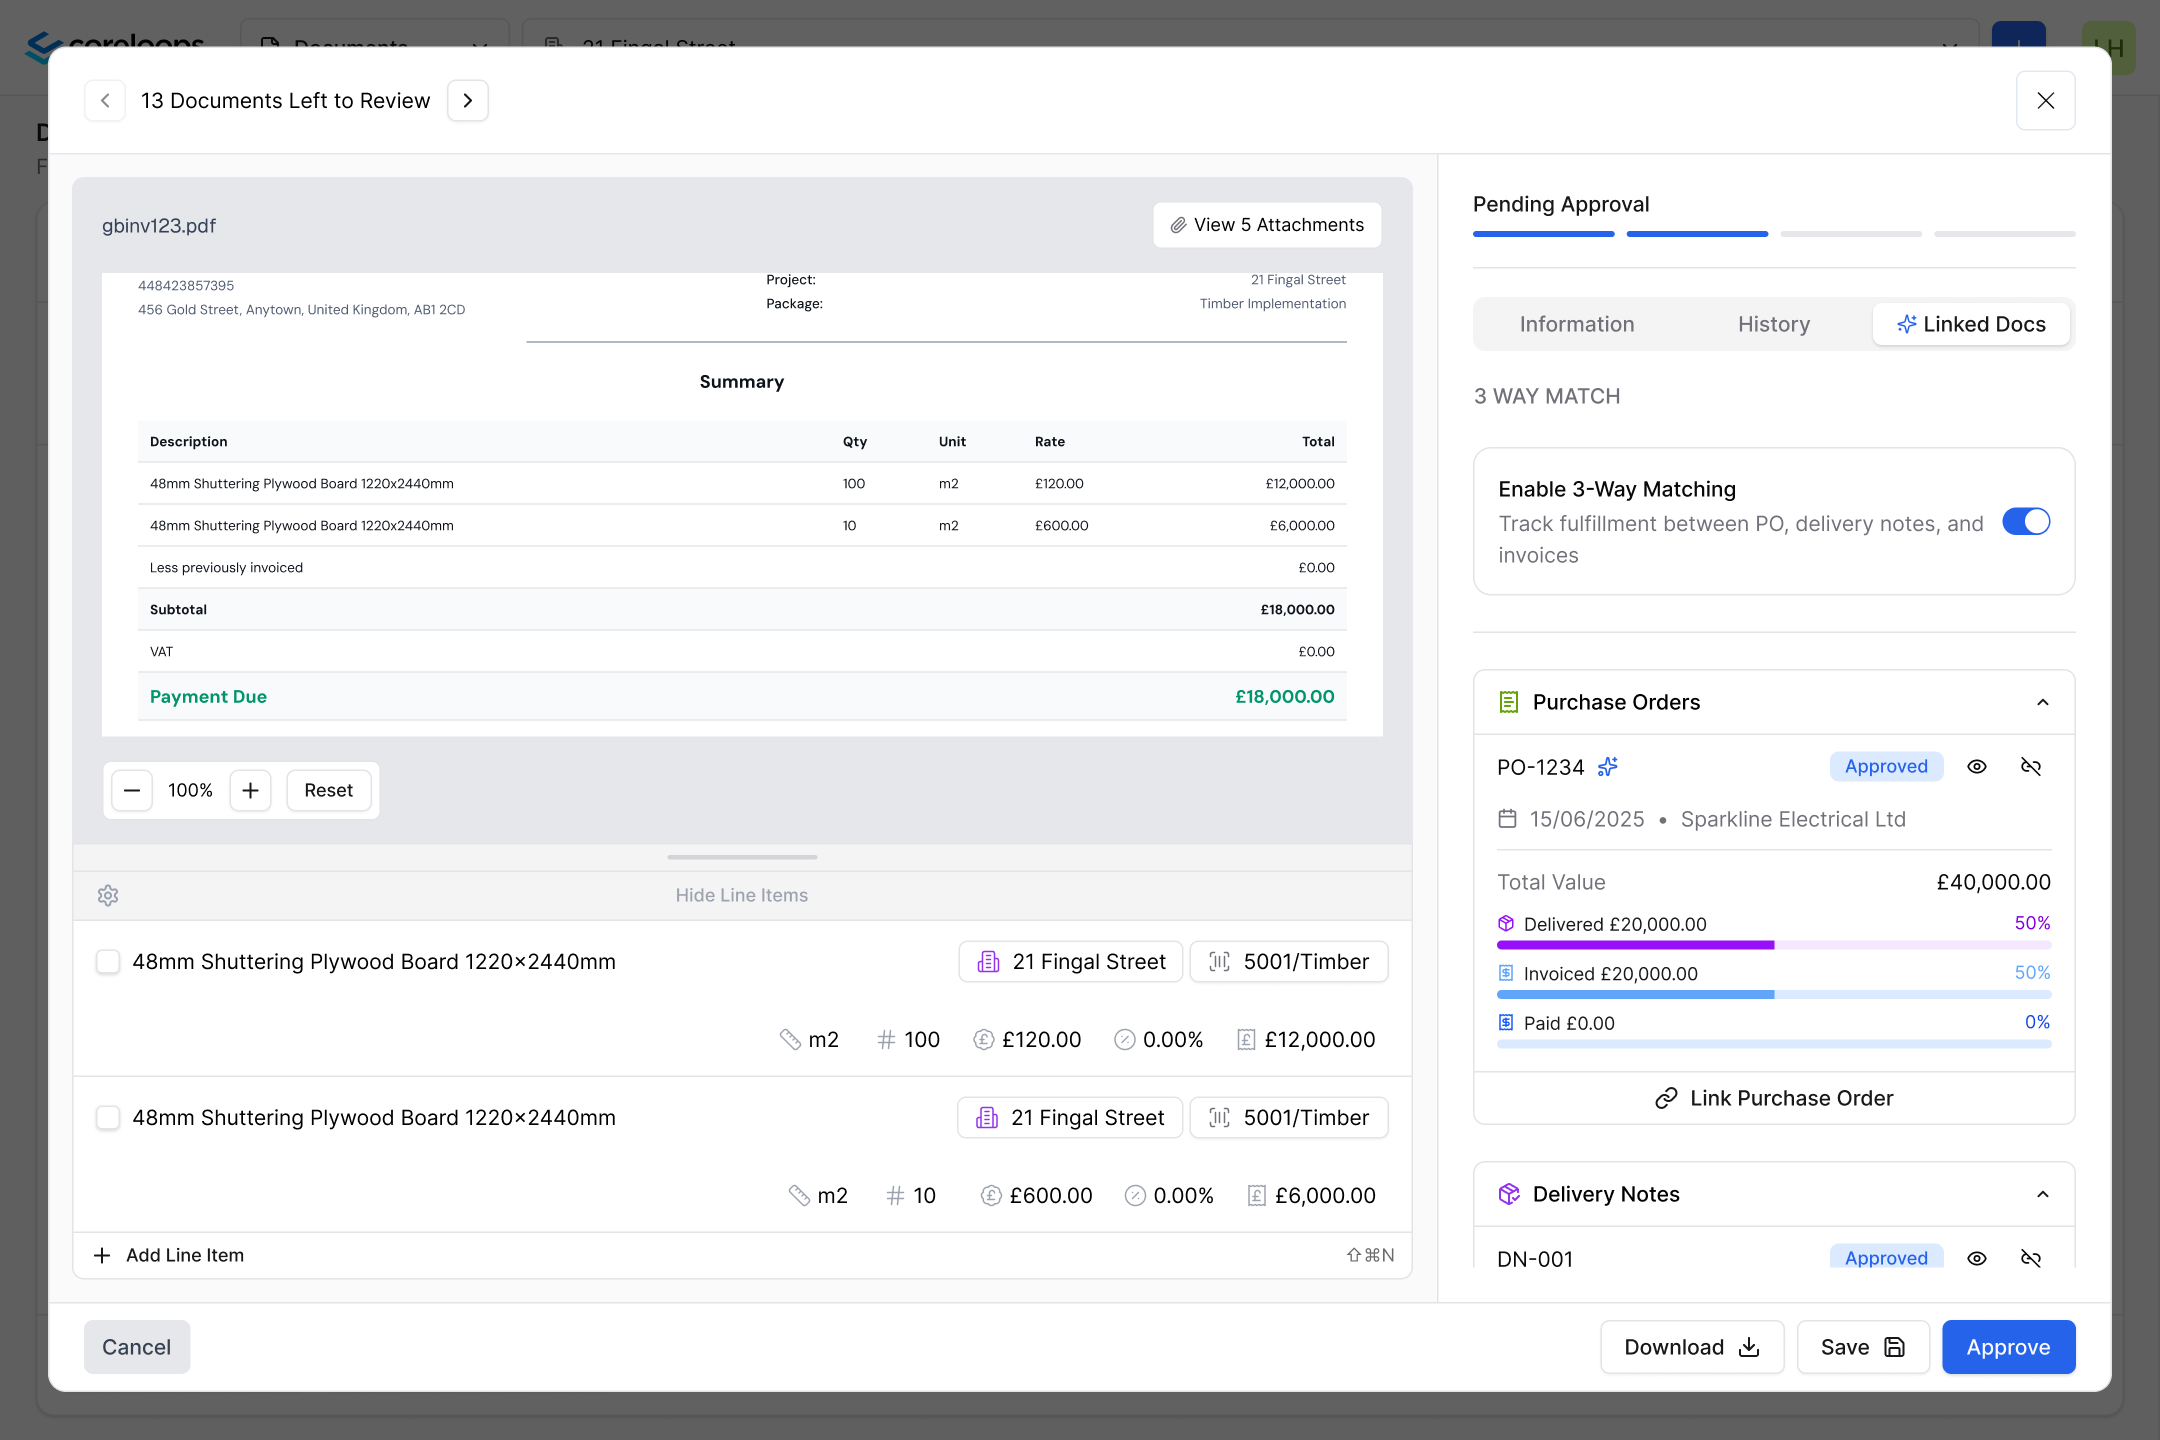
Task: Click Link Purchase Order
Action: 1774,1098
